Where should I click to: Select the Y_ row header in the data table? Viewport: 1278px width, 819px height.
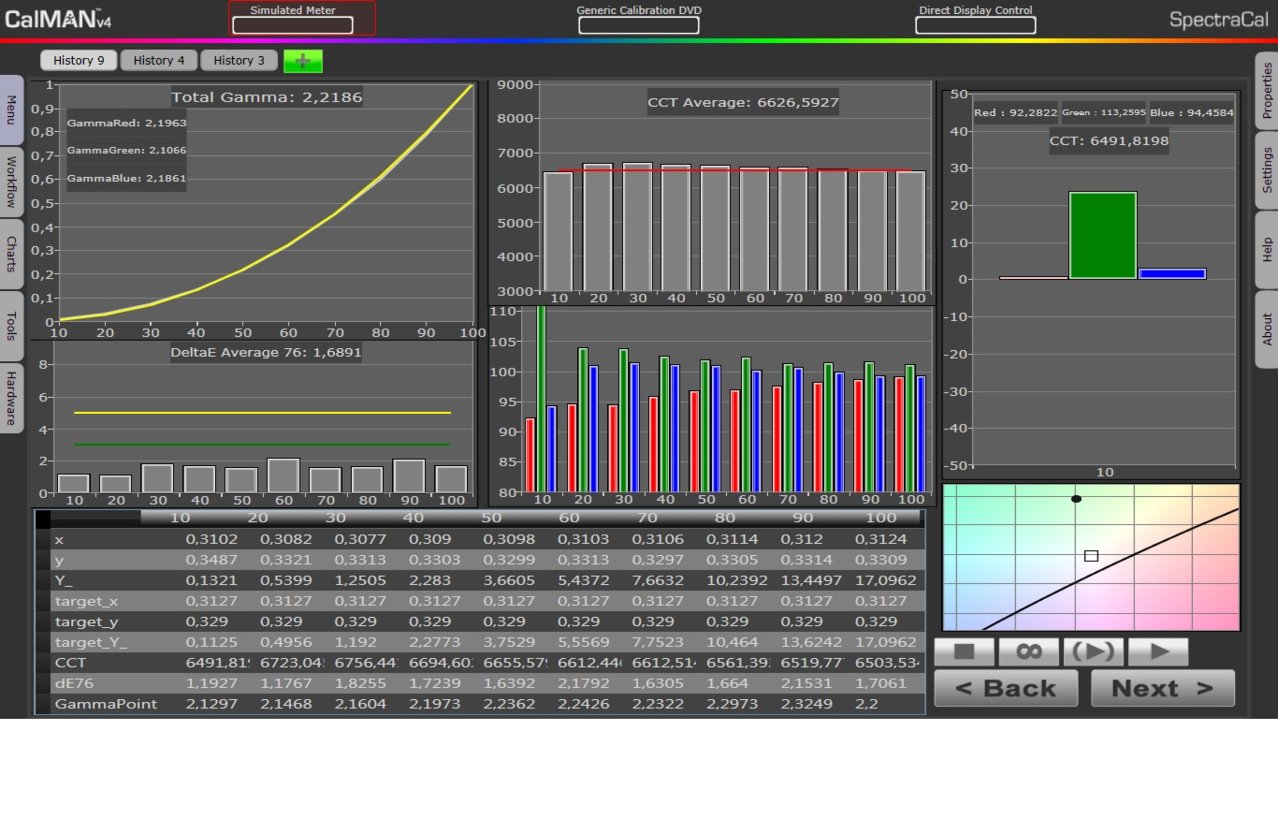click(64, 580)
